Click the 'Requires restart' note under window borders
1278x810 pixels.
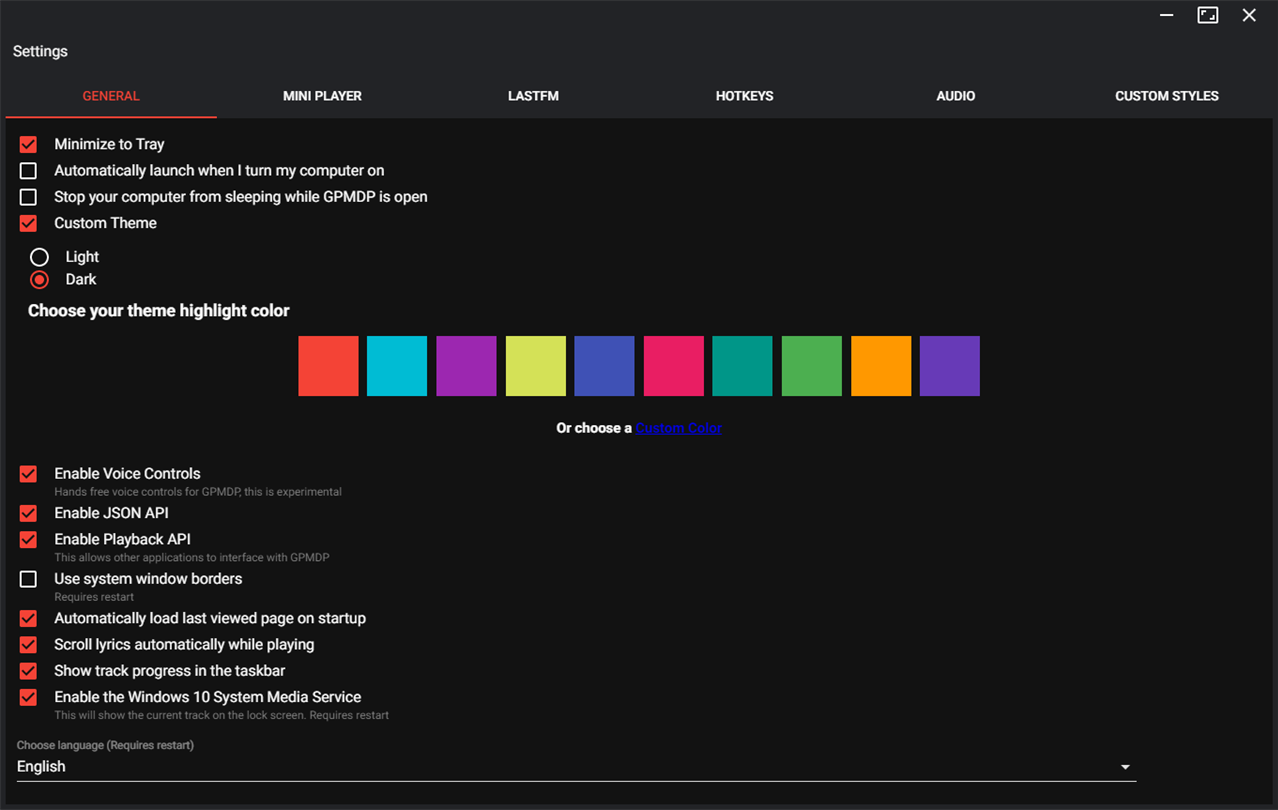[x=94, y=597]
